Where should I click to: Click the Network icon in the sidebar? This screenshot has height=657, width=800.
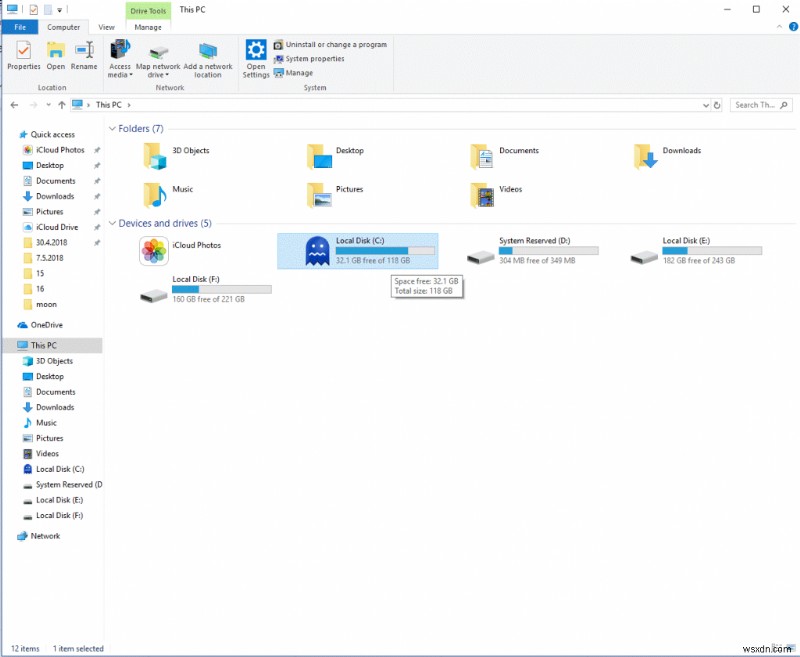click(42, 536)
